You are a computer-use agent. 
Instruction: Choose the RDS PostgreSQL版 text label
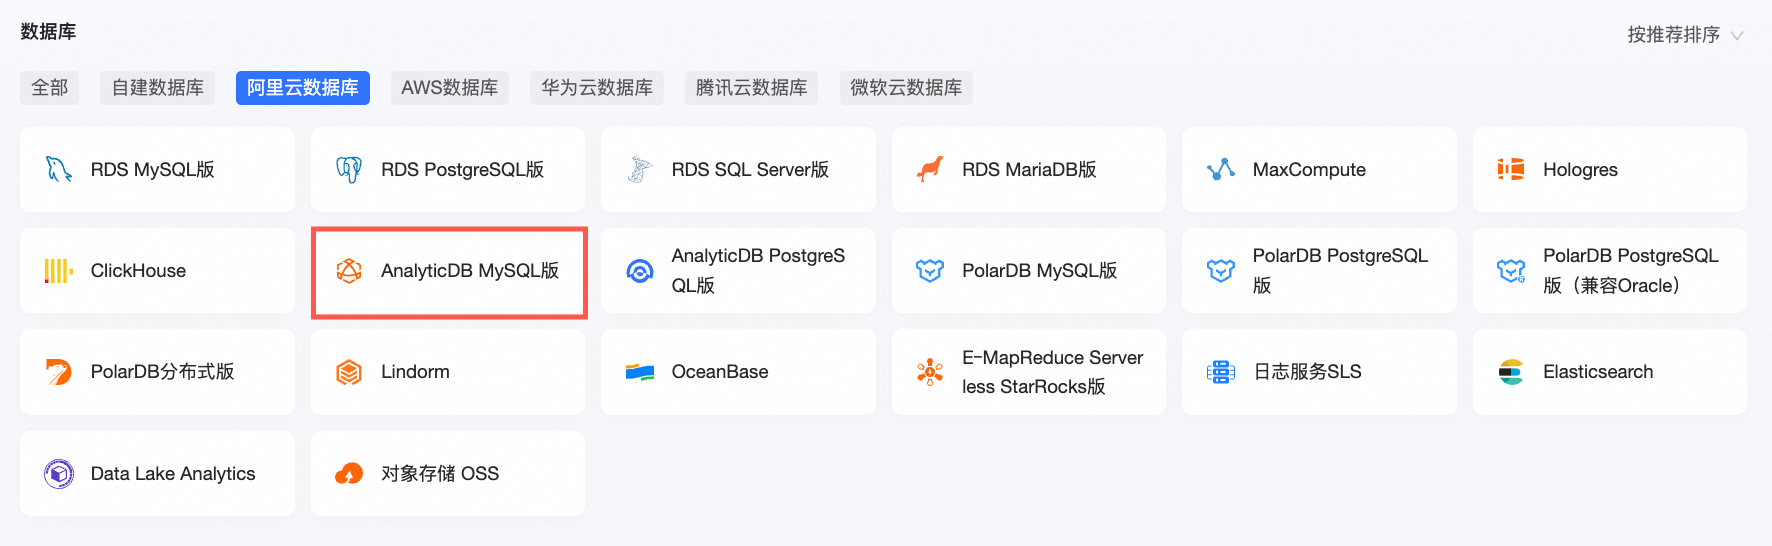463,170
